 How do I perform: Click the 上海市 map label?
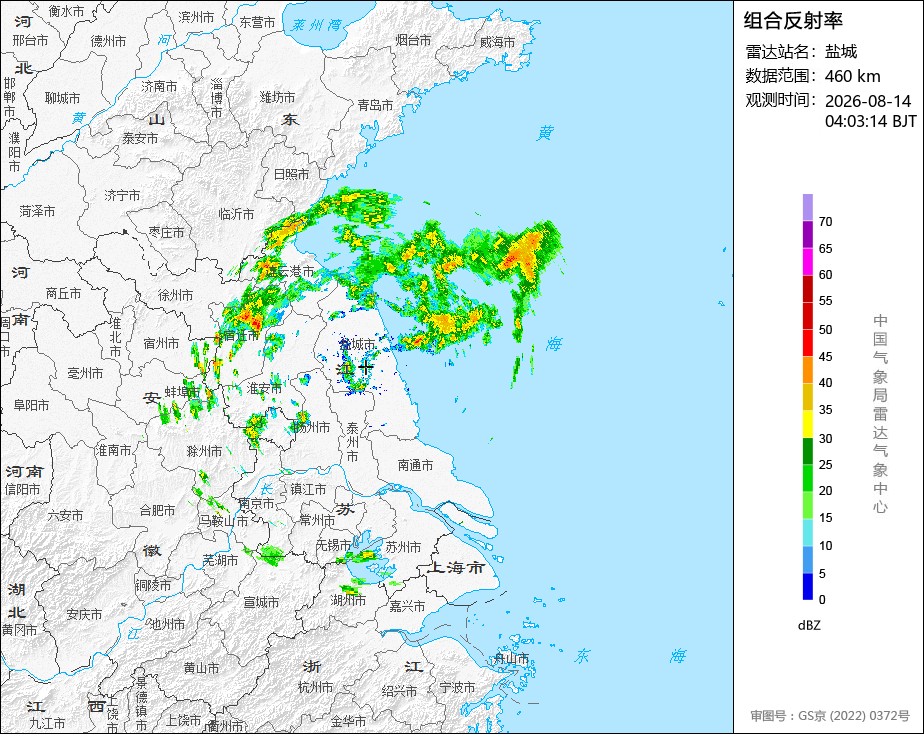(x=456, y=567)
